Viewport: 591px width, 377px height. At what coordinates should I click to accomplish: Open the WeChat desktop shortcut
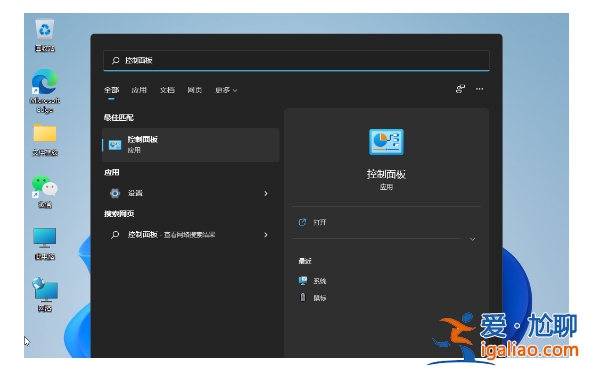[44, 191]
